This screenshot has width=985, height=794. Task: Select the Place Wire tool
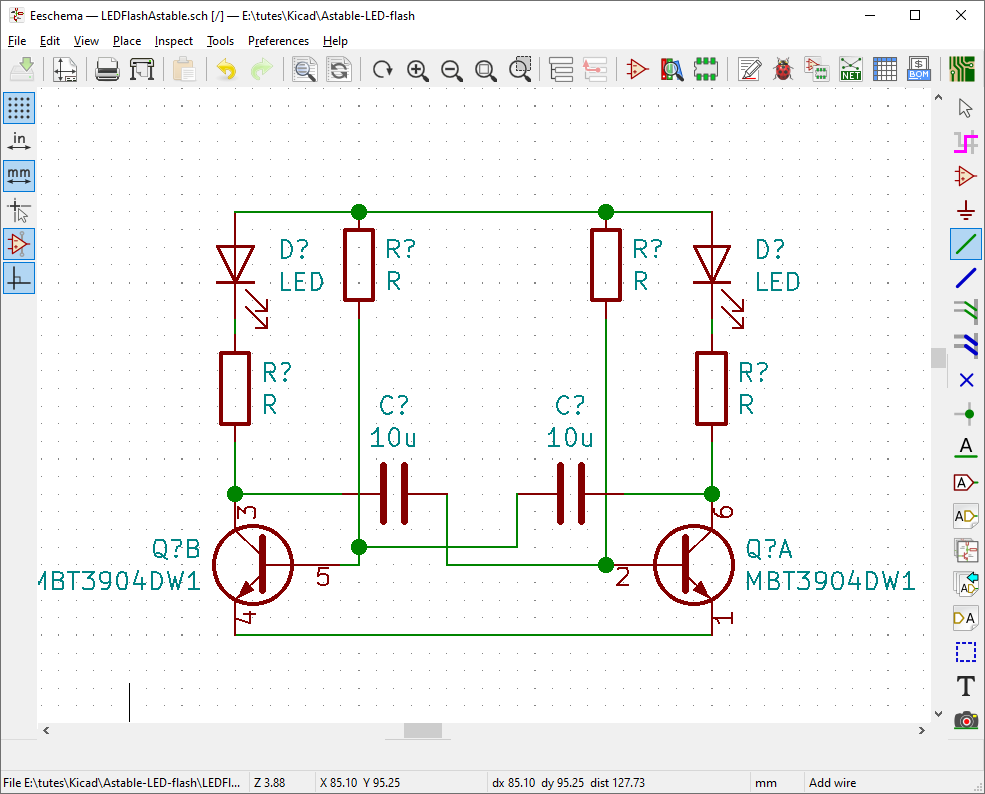(964, 243)
